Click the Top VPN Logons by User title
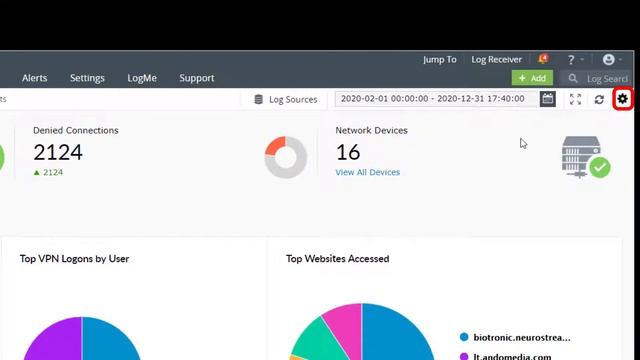The image size is (640, 360). point(74,259)
